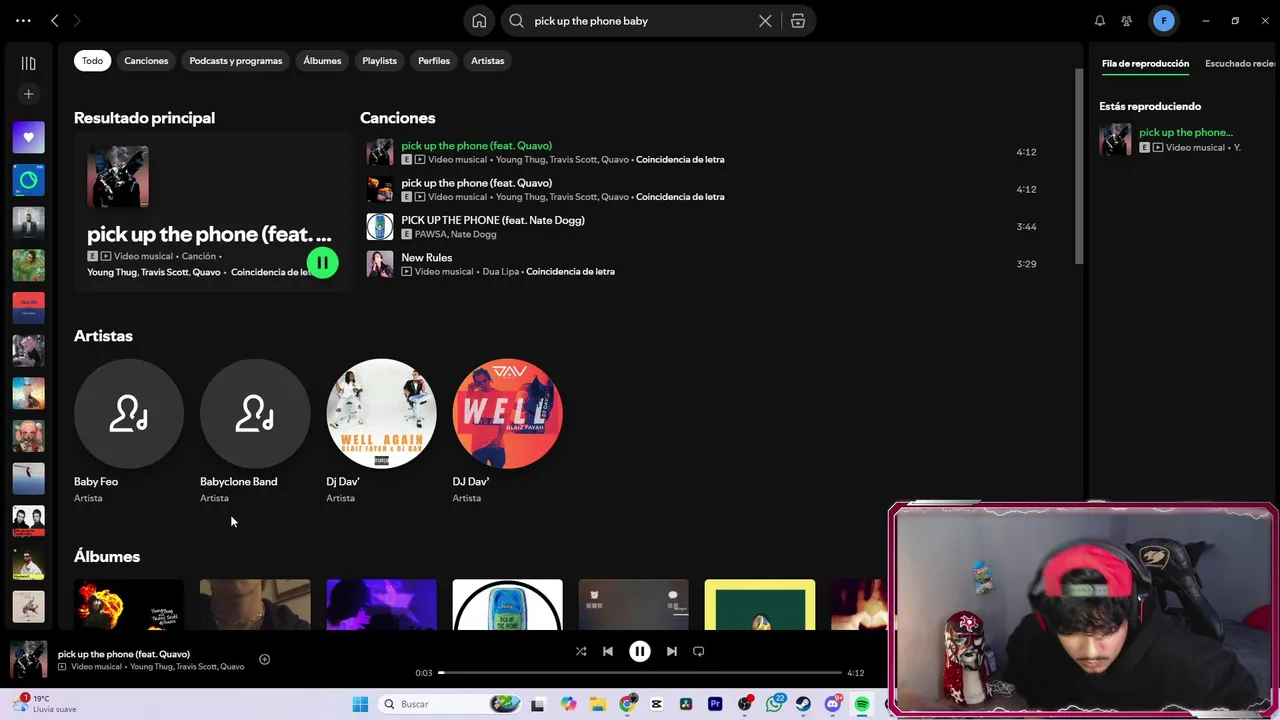1280x720 pixels.
Task: Open the profile avatar F
Action: click(x=1164, y=21)
